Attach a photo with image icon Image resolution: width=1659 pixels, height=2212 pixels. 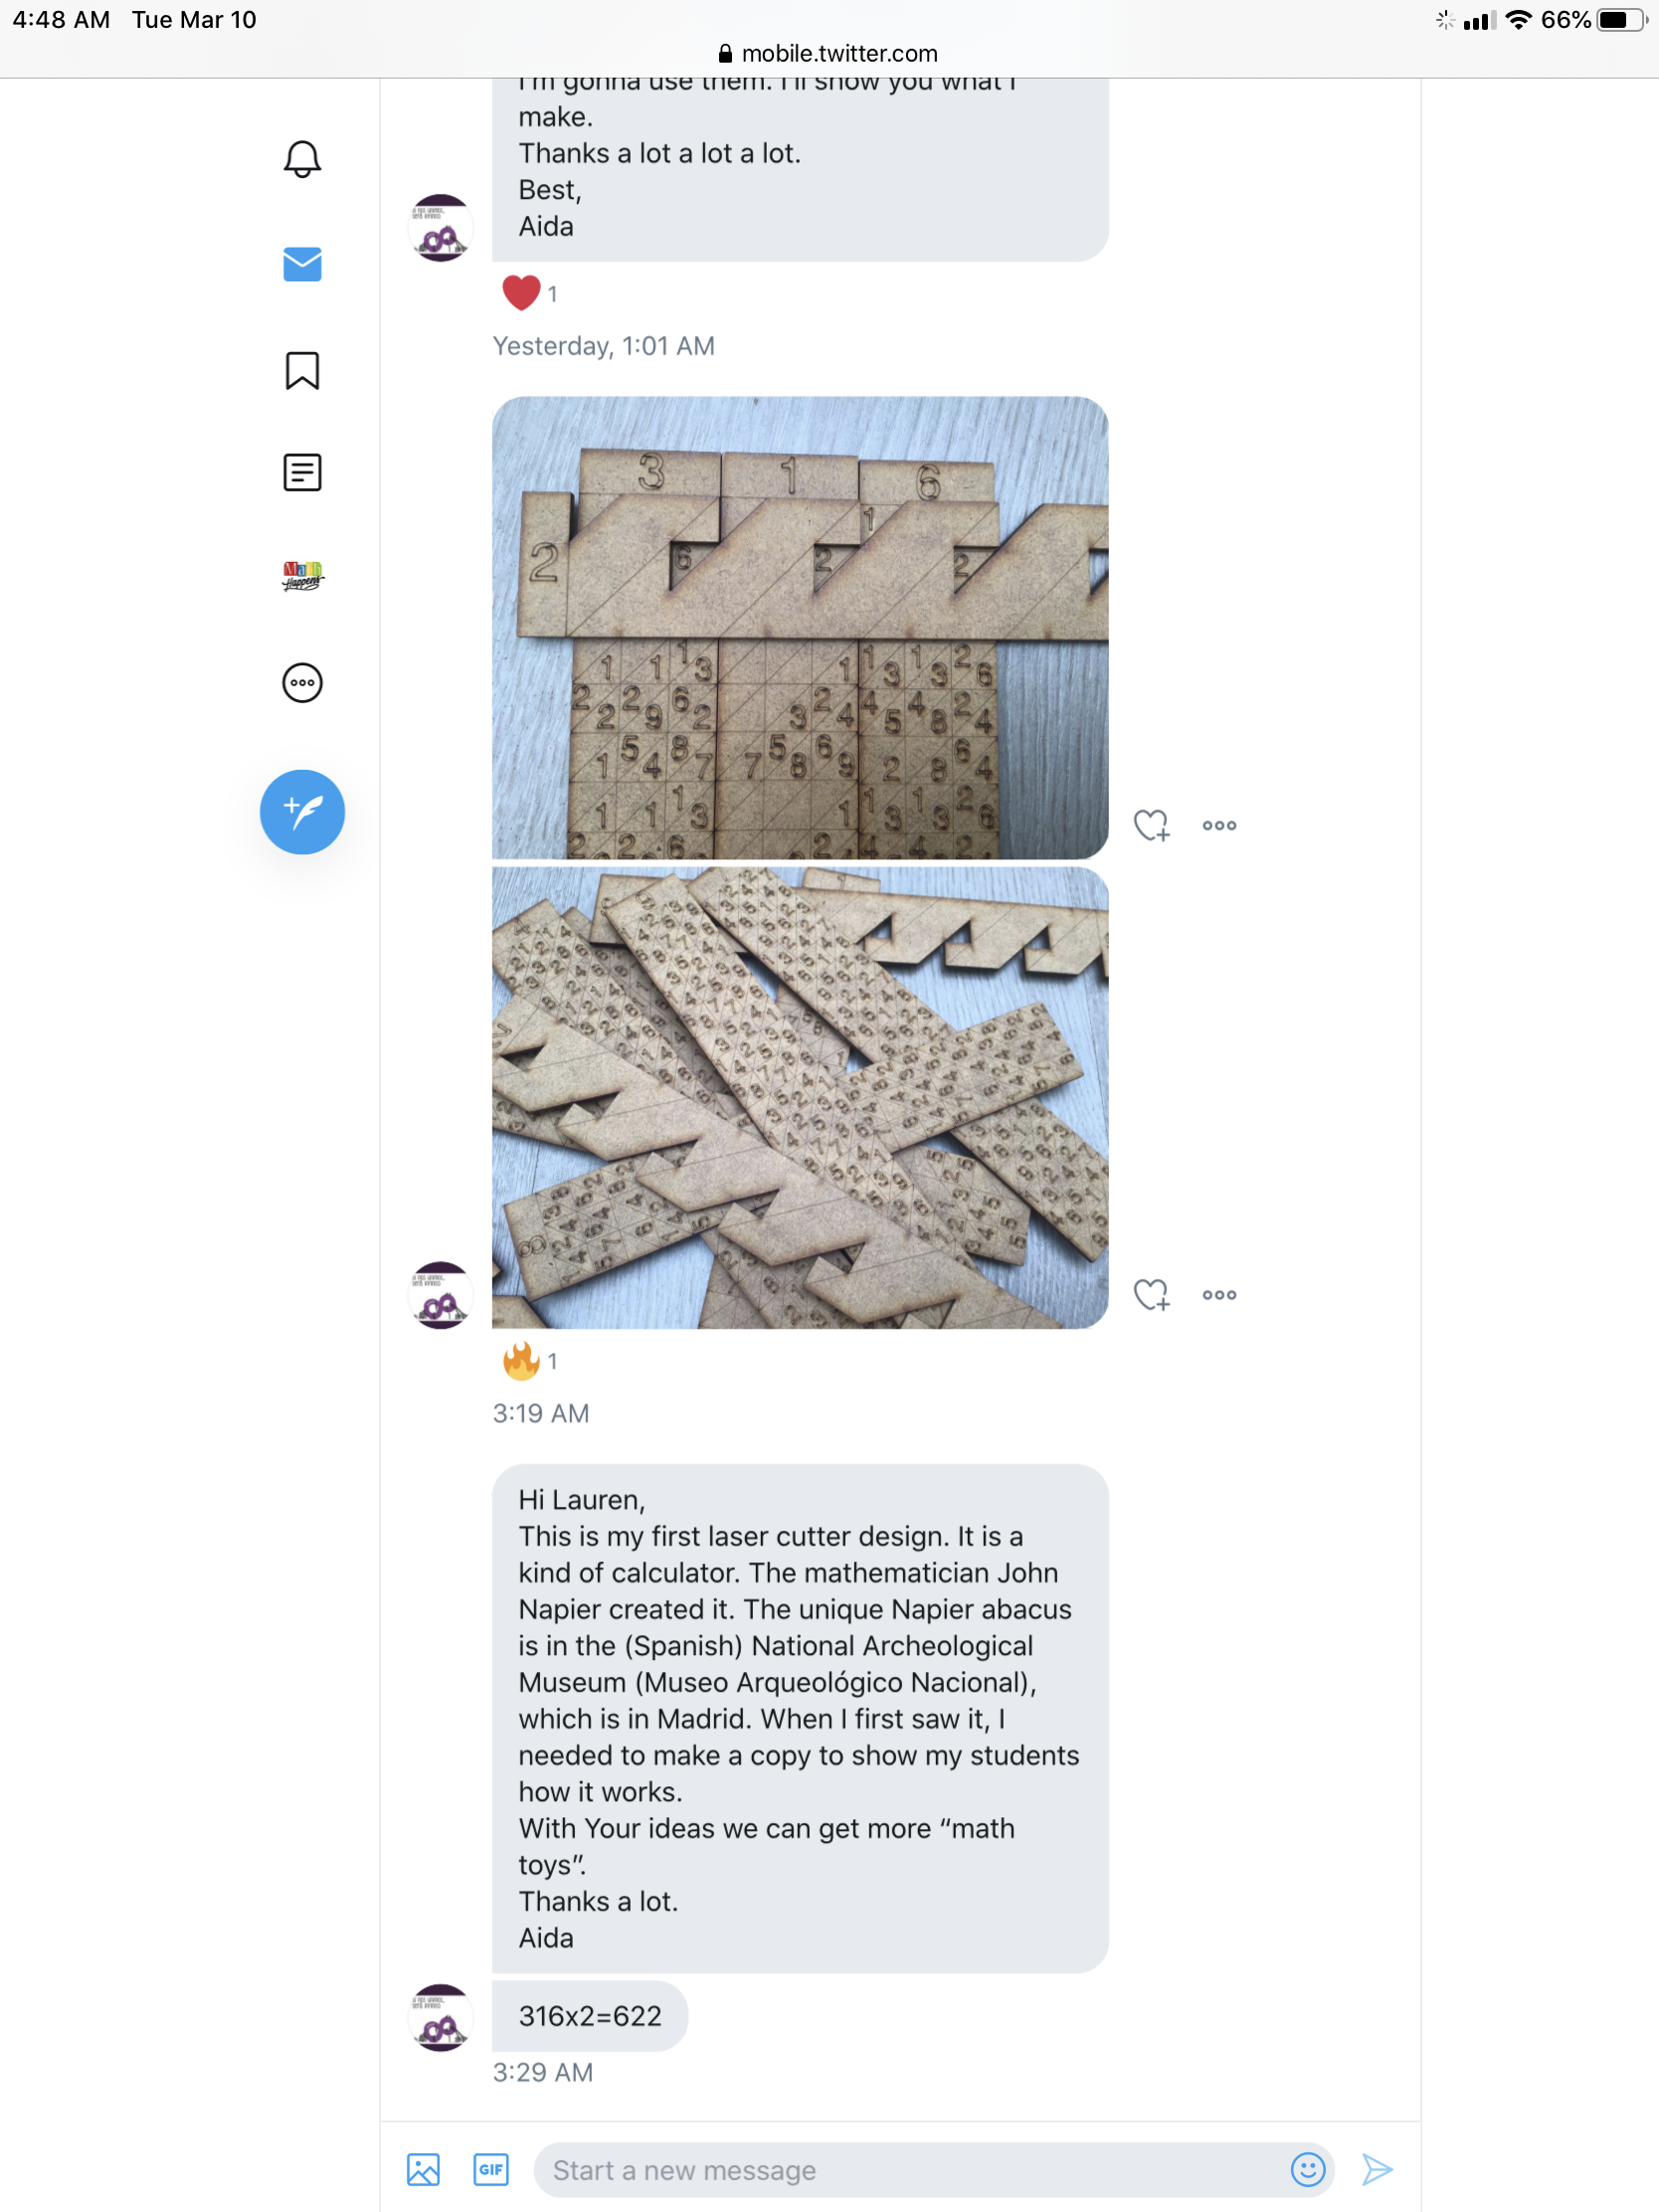click(x=423, y=2169)
